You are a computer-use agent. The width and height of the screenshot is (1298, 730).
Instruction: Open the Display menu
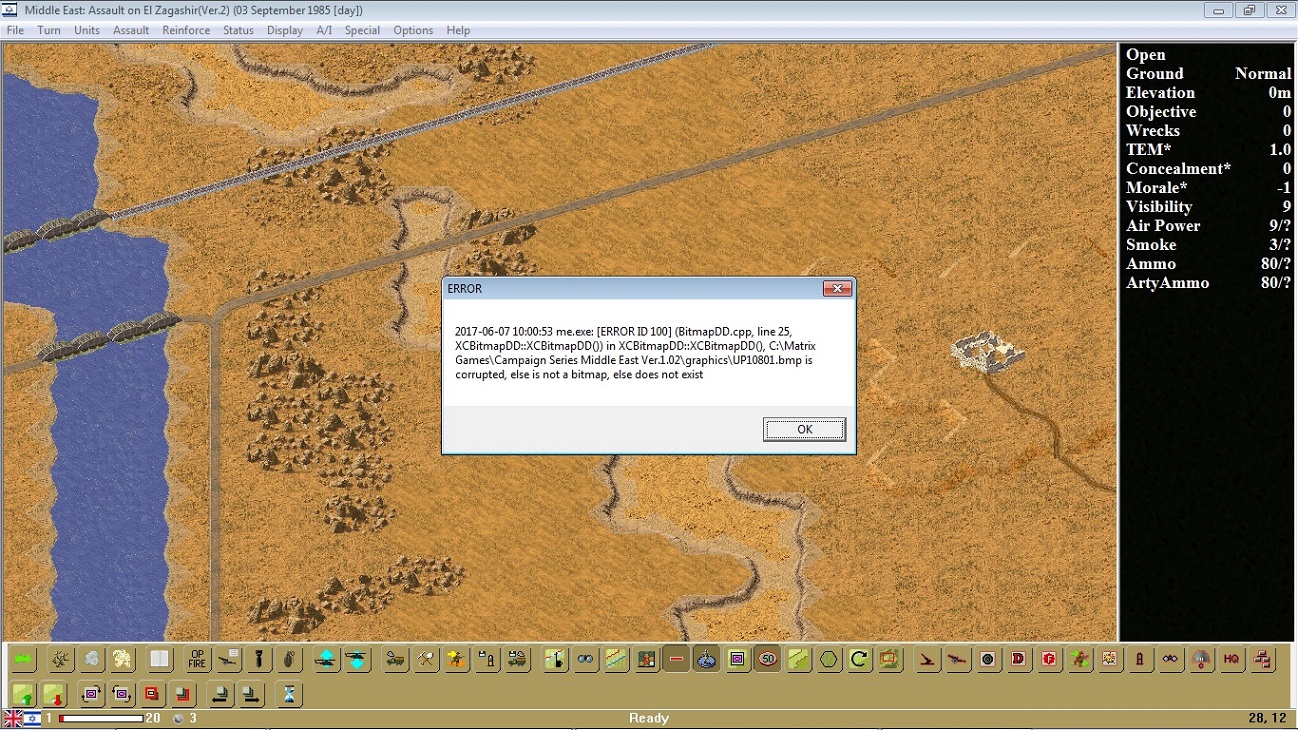[x=285, y=30]
